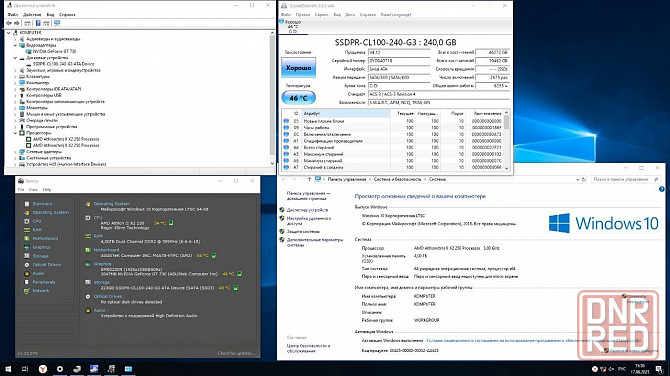Image resolution: width=670 pixels, height=376 pixels.
Task: Open Storage section in Speccy sidebar
Action: tap(40, 256)
